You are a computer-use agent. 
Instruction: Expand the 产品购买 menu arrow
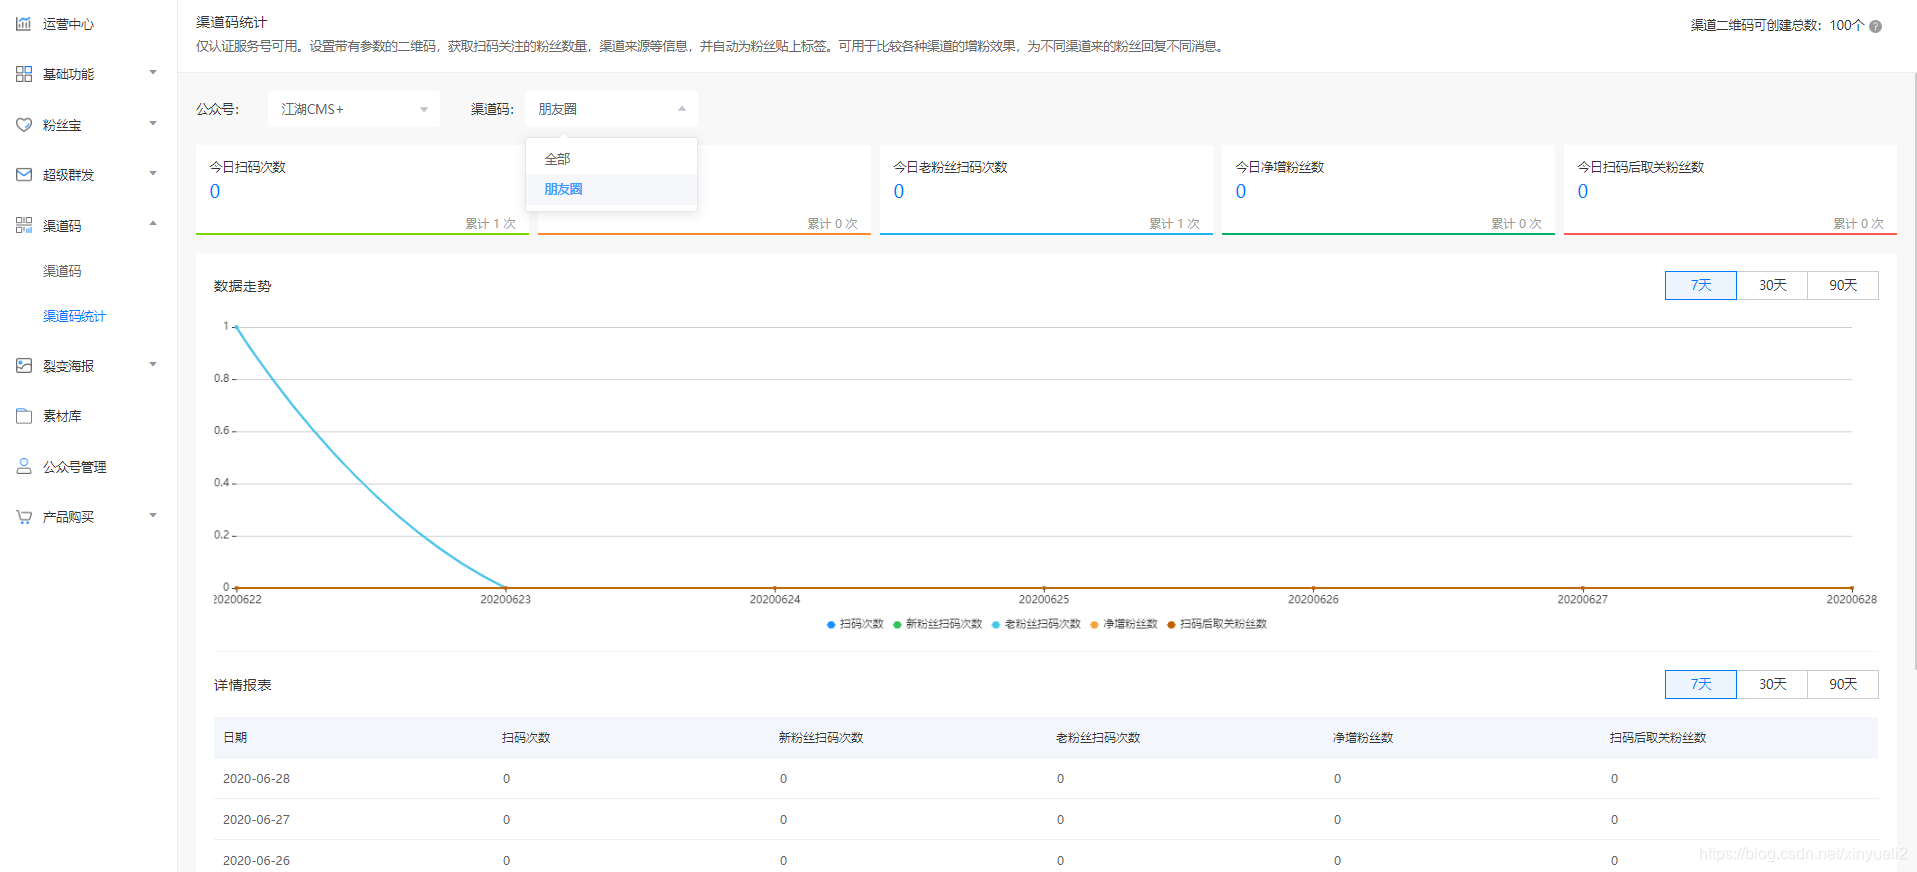(153, 515)
